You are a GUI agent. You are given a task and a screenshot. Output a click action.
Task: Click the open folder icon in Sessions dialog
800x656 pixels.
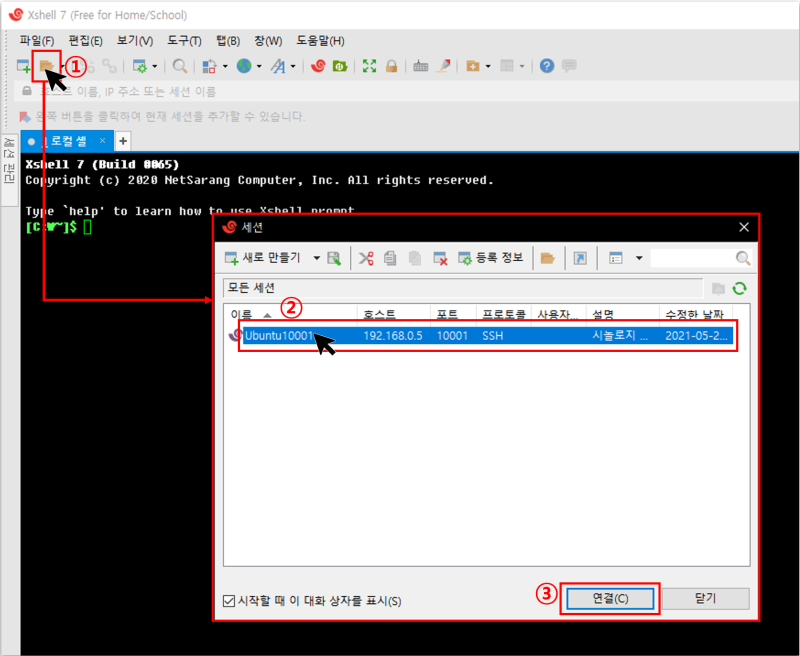(x=547, y=258)
